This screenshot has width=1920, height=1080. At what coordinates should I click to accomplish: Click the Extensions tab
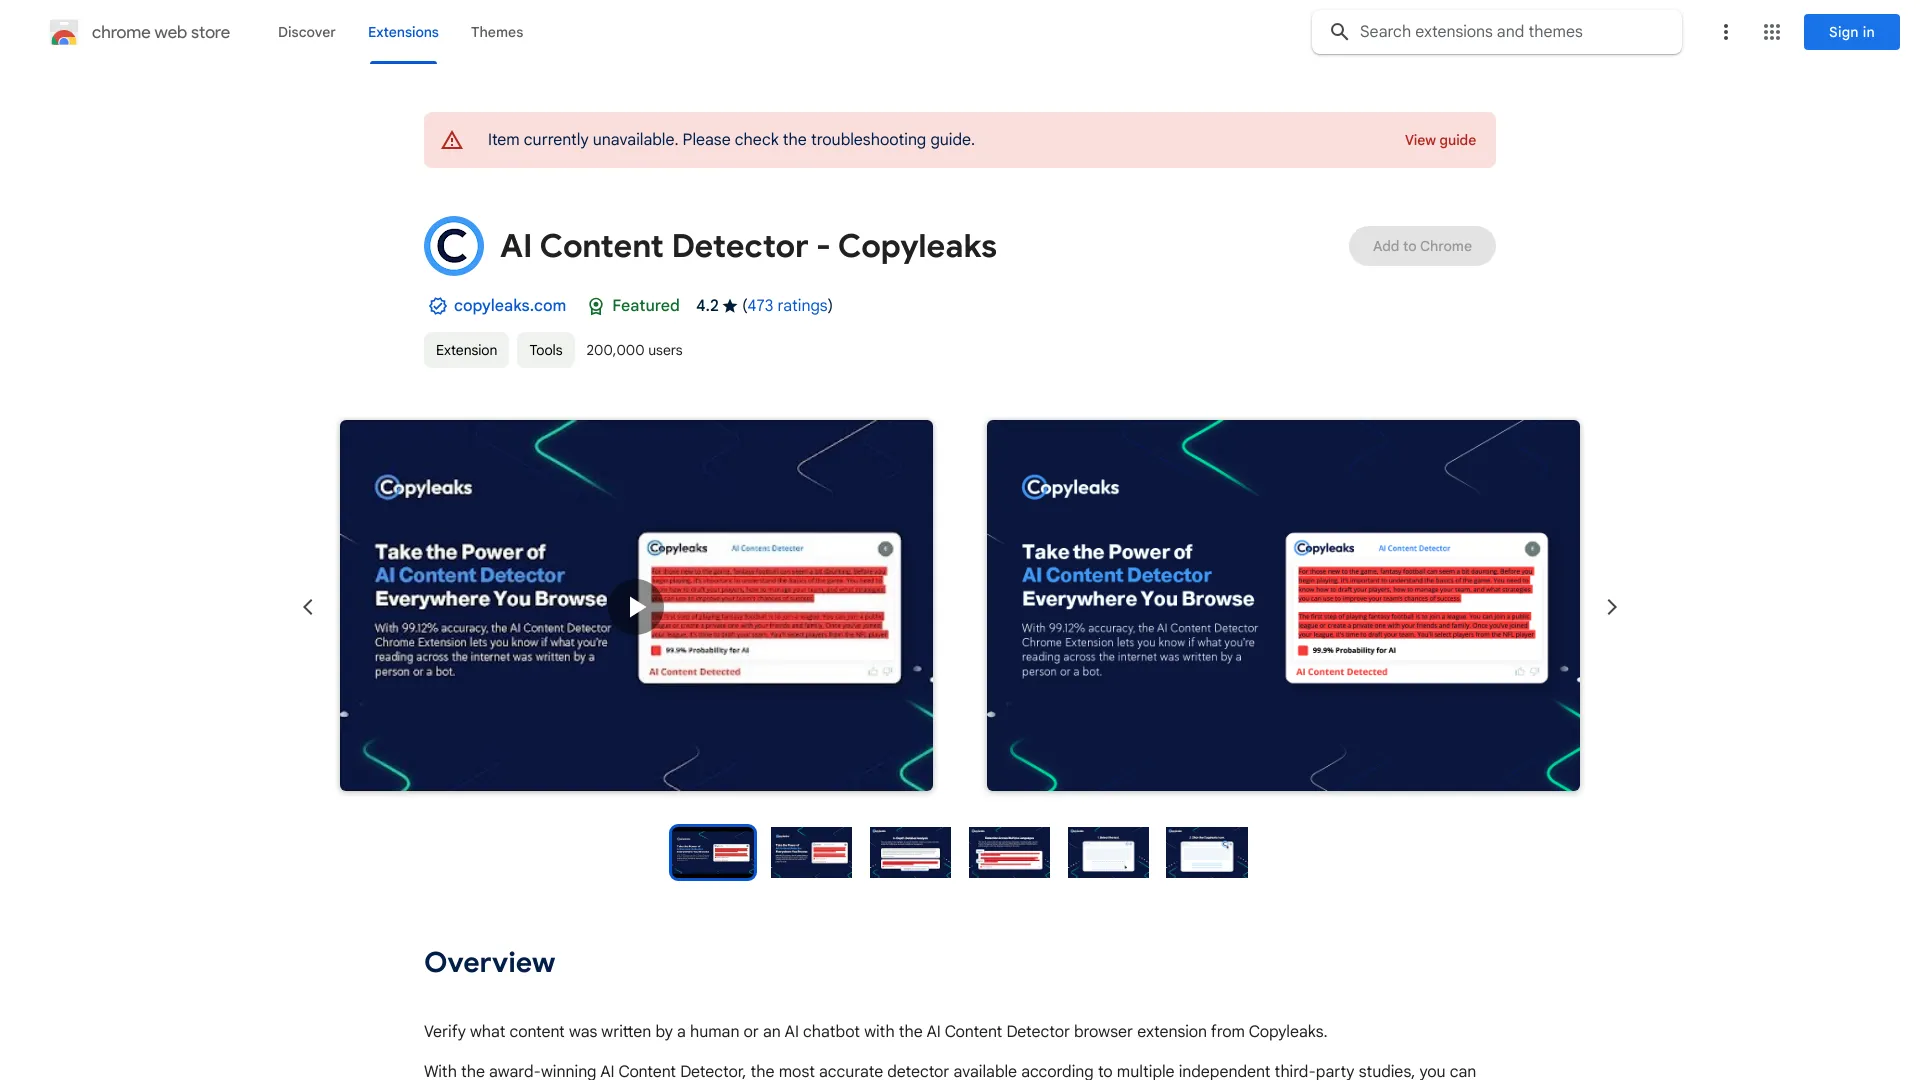402,32
